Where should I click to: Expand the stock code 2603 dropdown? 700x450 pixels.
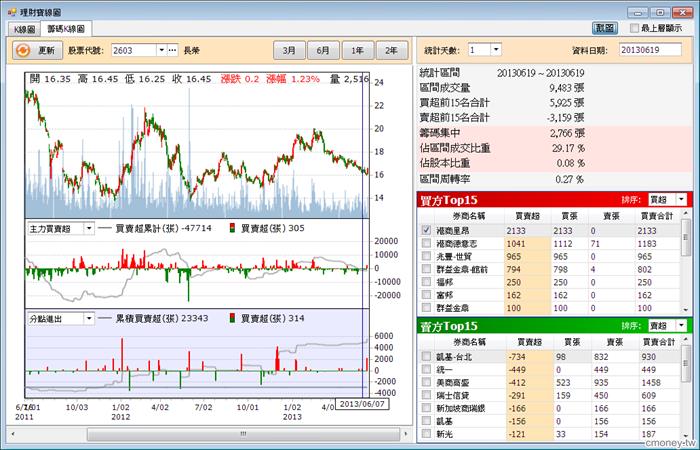tap(160, 49)
